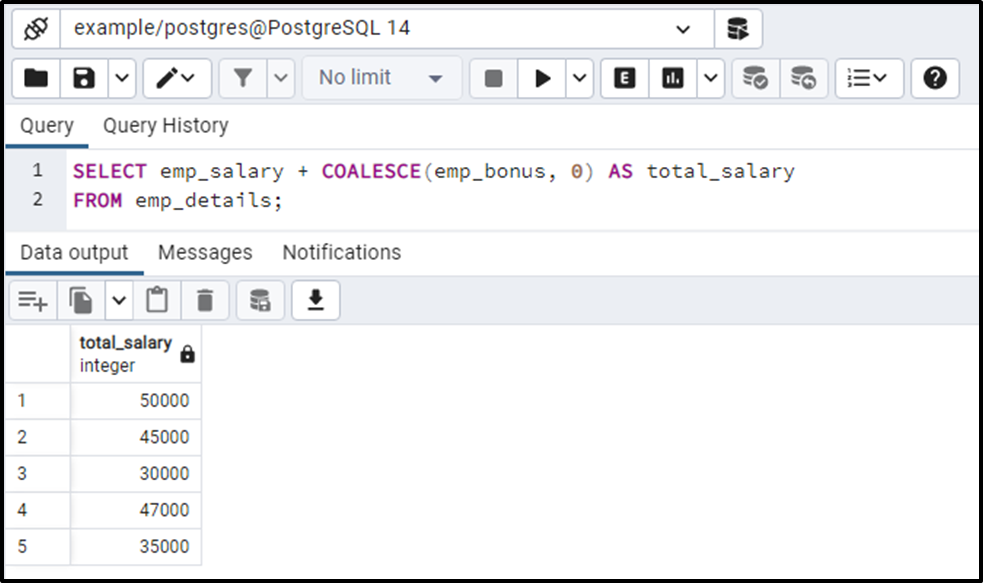
Task: Open the Explain query option
Action: coord(623,78)
